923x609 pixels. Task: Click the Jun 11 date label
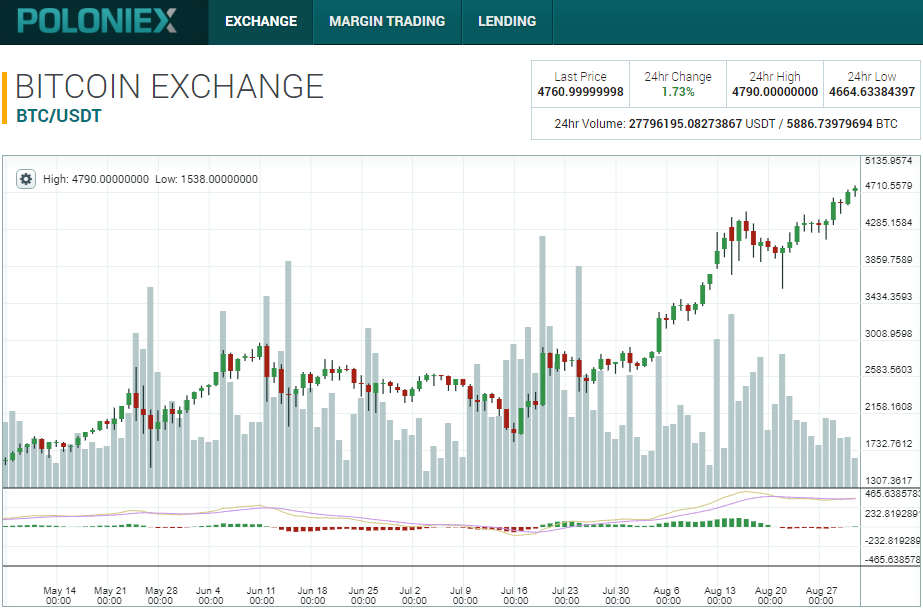pos(263,595)
